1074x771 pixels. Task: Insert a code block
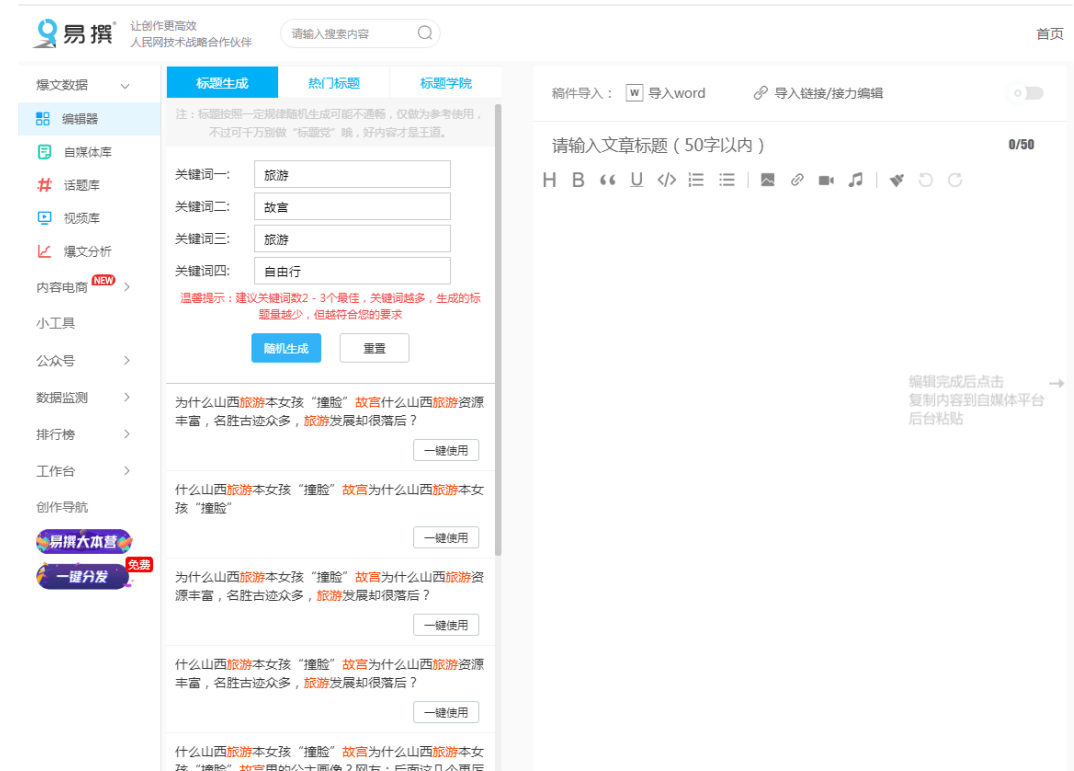666,180
